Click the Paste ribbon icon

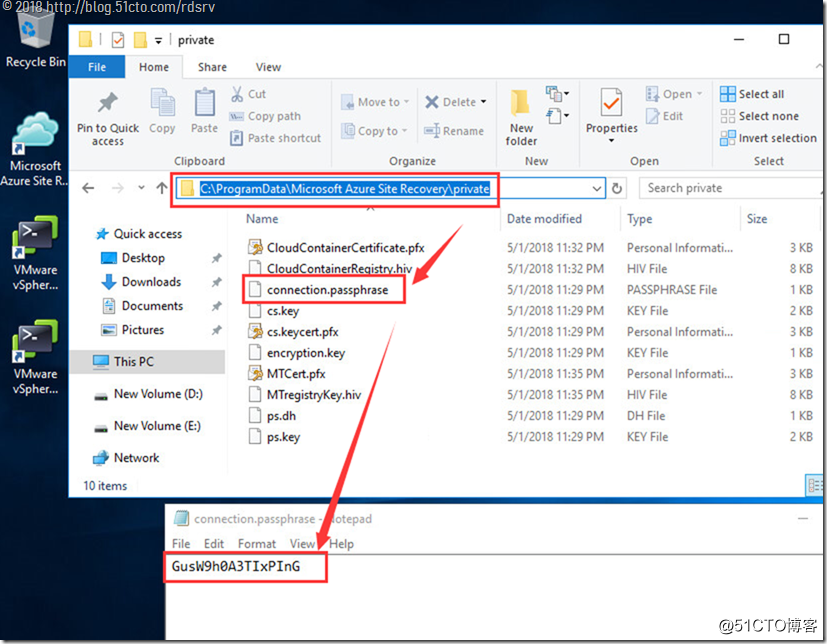tap(204, 111)
